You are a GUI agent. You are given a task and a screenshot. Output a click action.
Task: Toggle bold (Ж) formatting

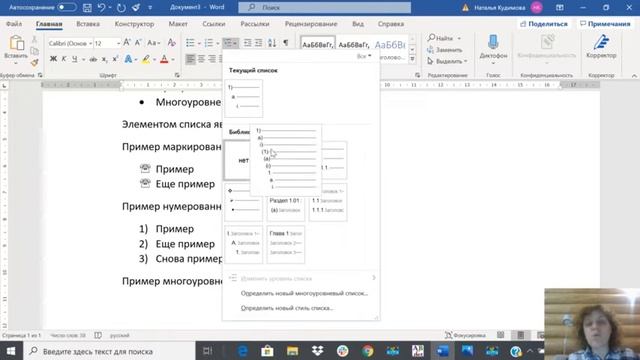click(53, 60)
